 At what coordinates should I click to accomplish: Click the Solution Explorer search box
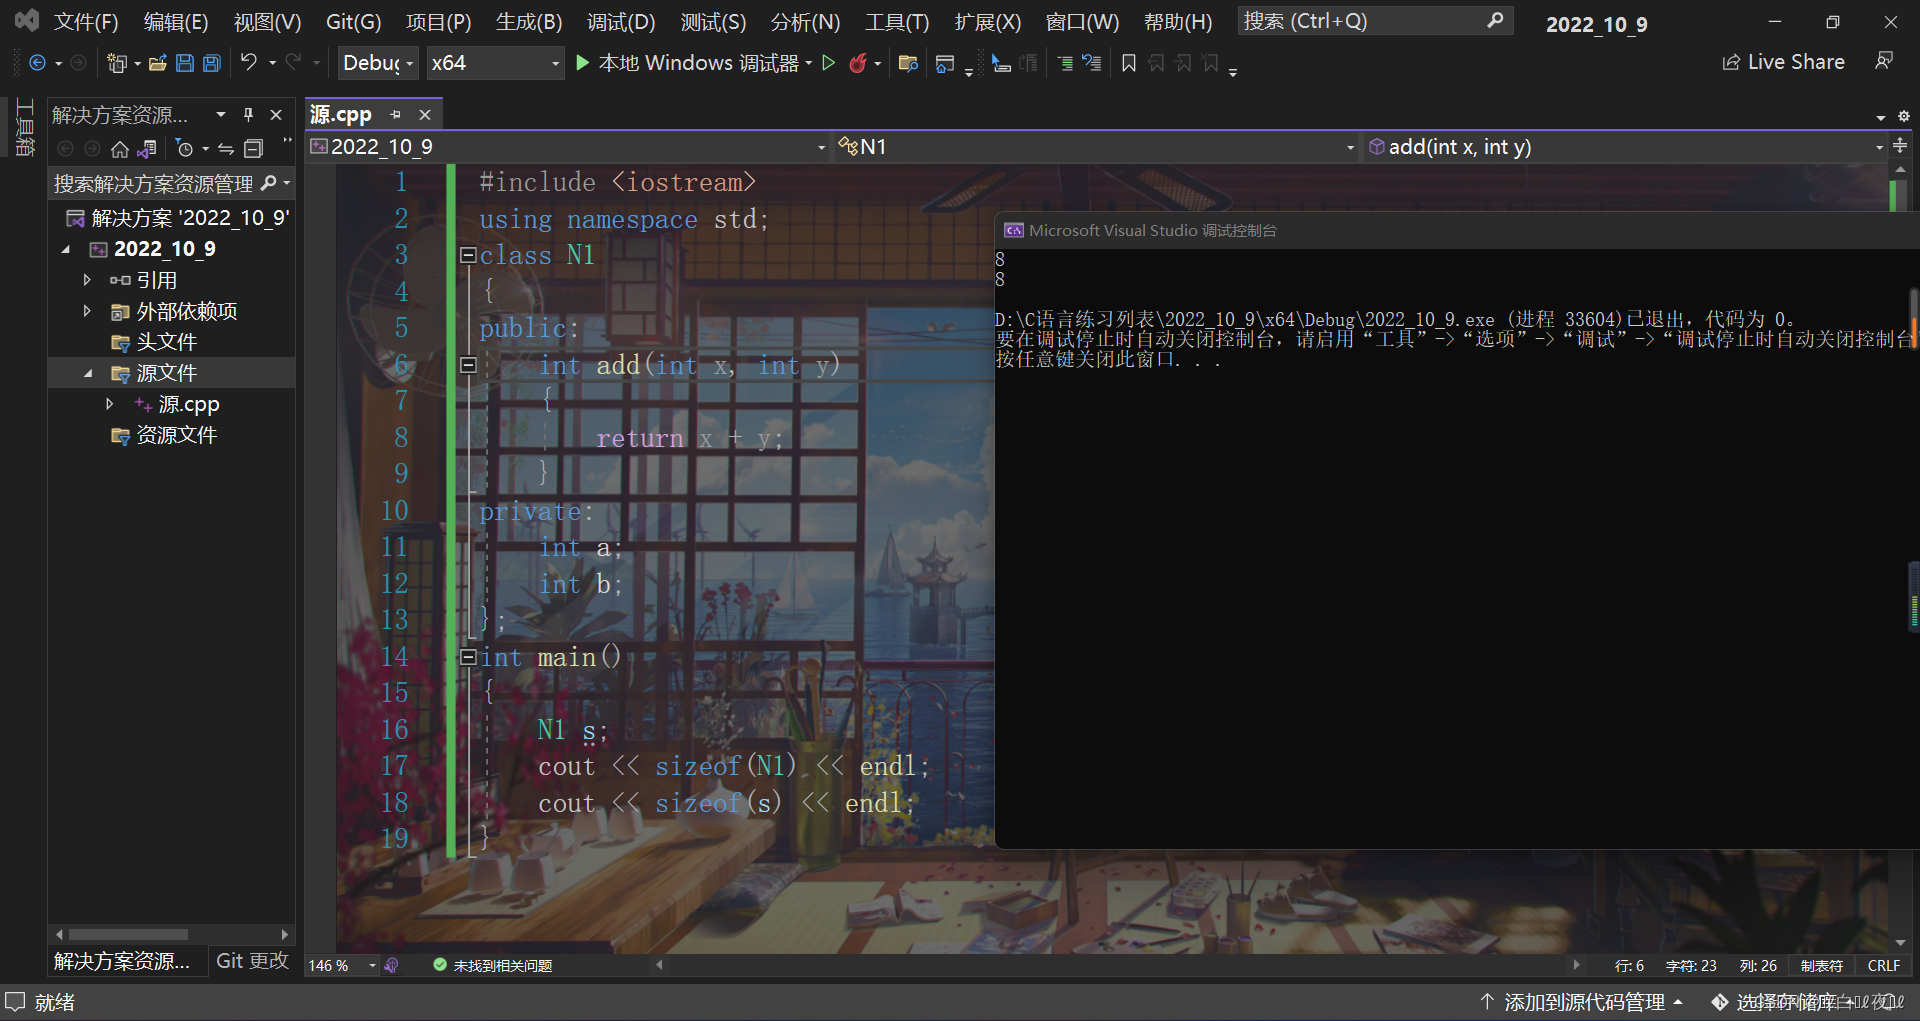point(154,184)
